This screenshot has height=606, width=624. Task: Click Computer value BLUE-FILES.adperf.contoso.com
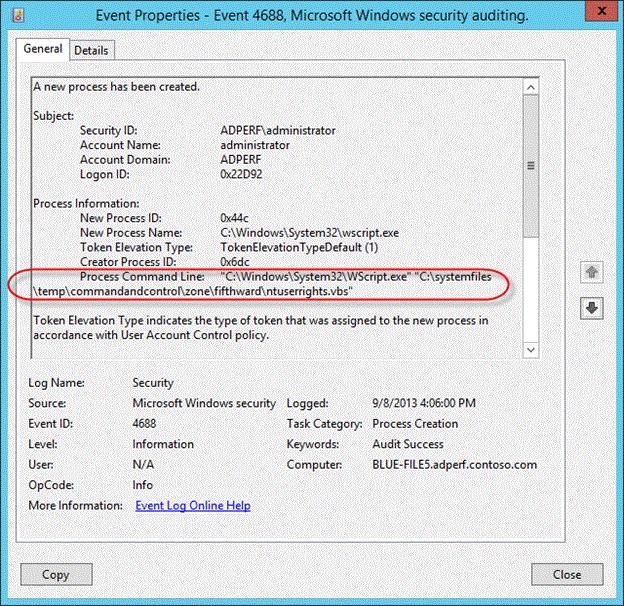(454, 464)
